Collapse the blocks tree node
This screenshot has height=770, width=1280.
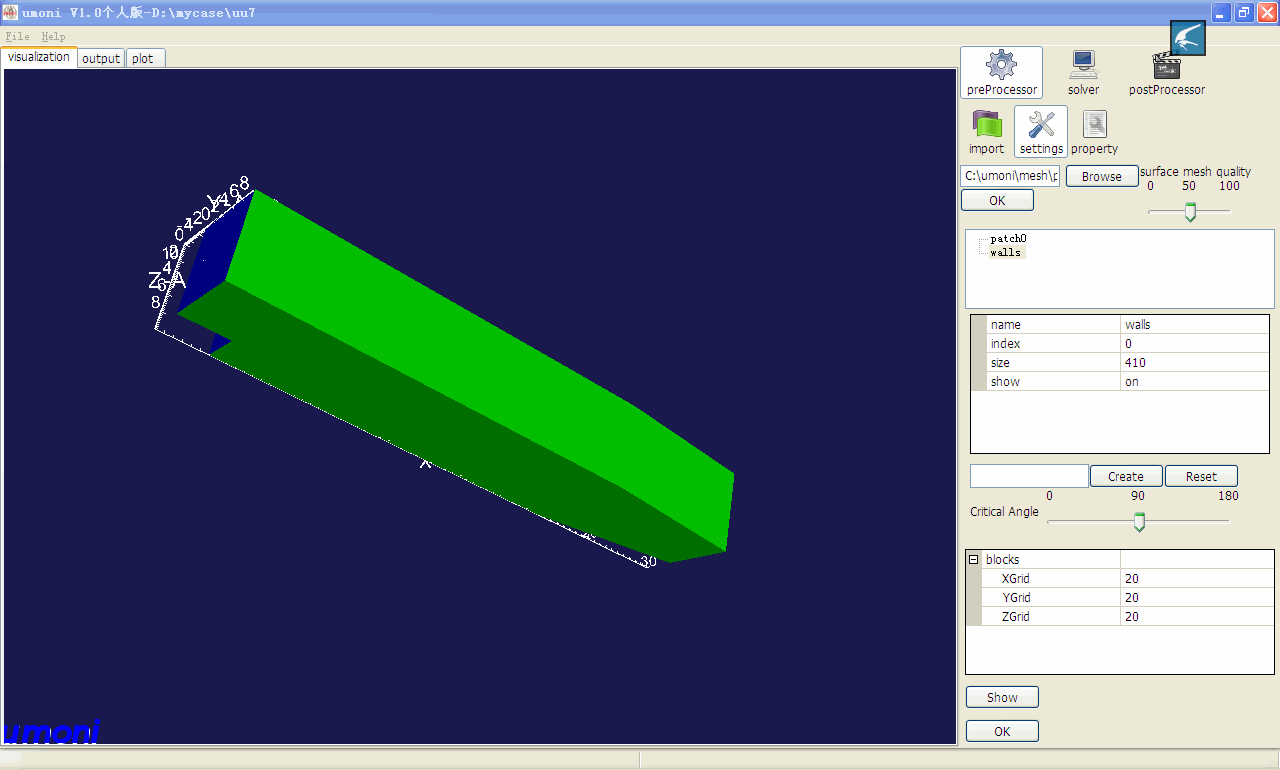974,560
